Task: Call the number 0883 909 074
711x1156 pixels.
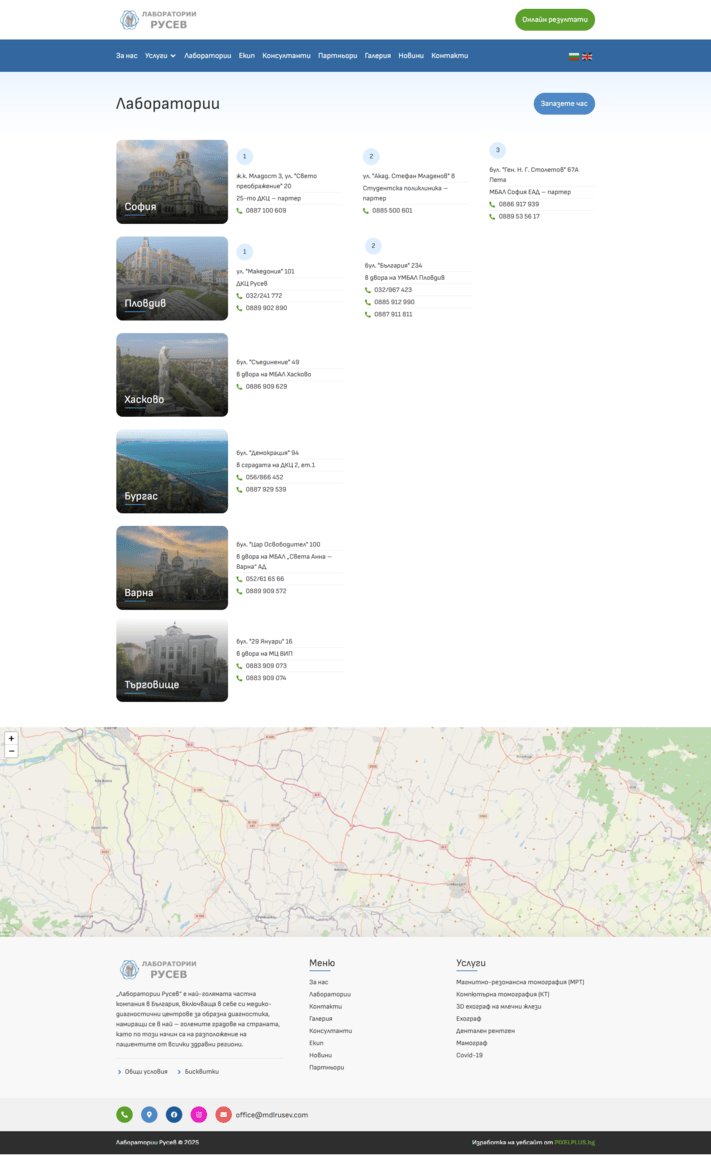Action: [266, 678]
